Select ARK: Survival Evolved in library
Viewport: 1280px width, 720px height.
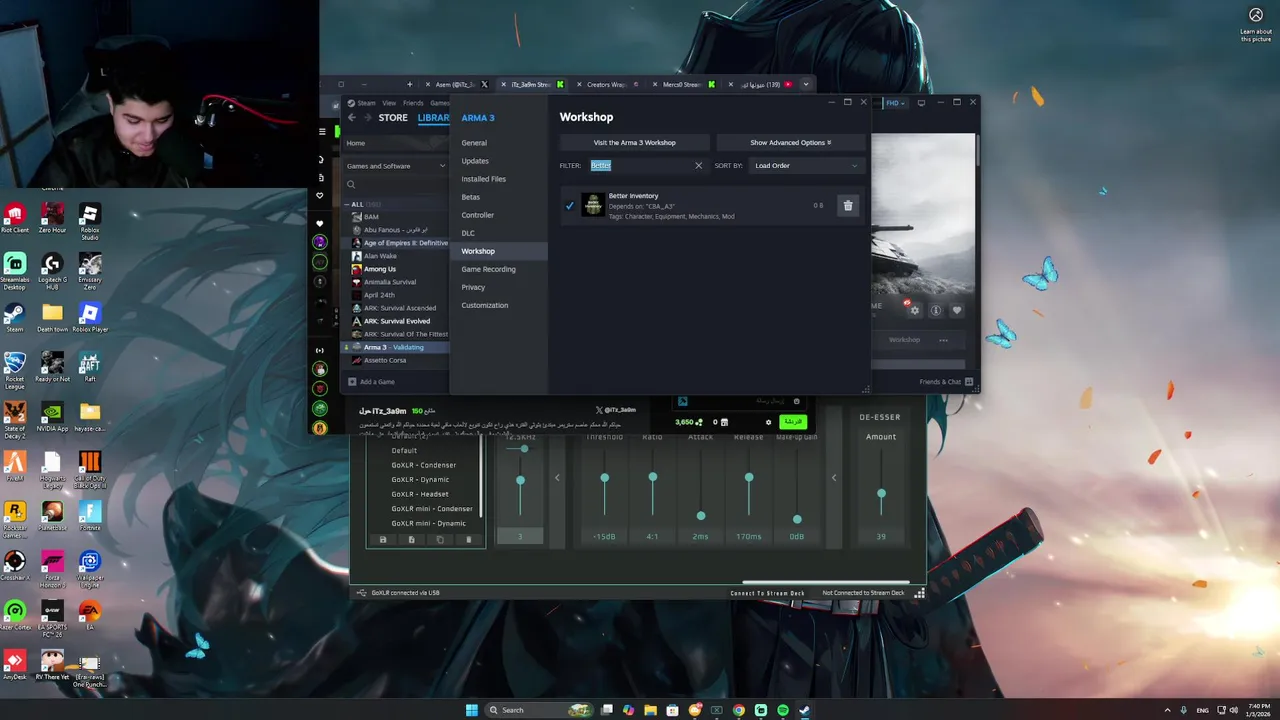[x=397, y=321]
